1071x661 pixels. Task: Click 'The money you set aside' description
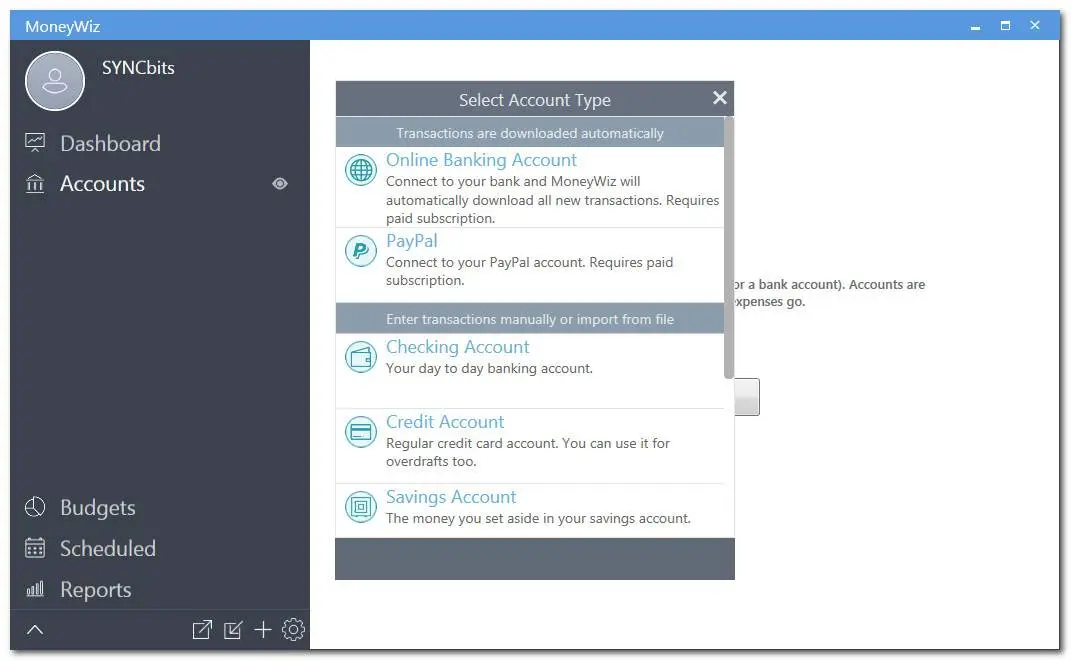tap(538, 519)
